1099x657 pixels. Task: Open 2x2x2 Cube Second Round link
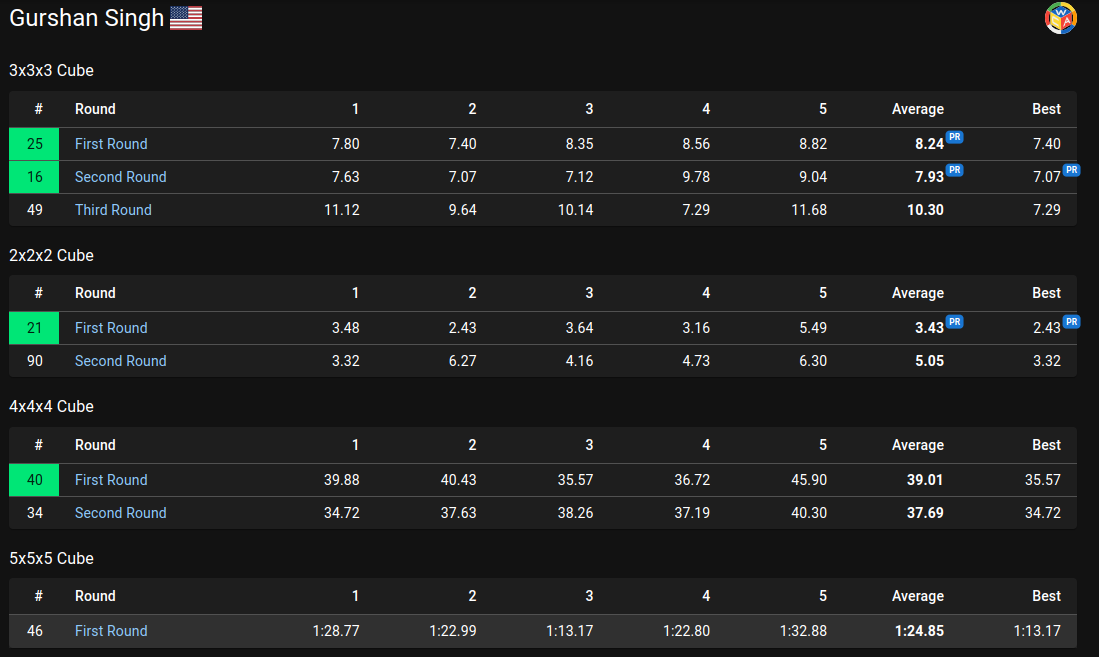pyautogui.click(x=121, y=360)
